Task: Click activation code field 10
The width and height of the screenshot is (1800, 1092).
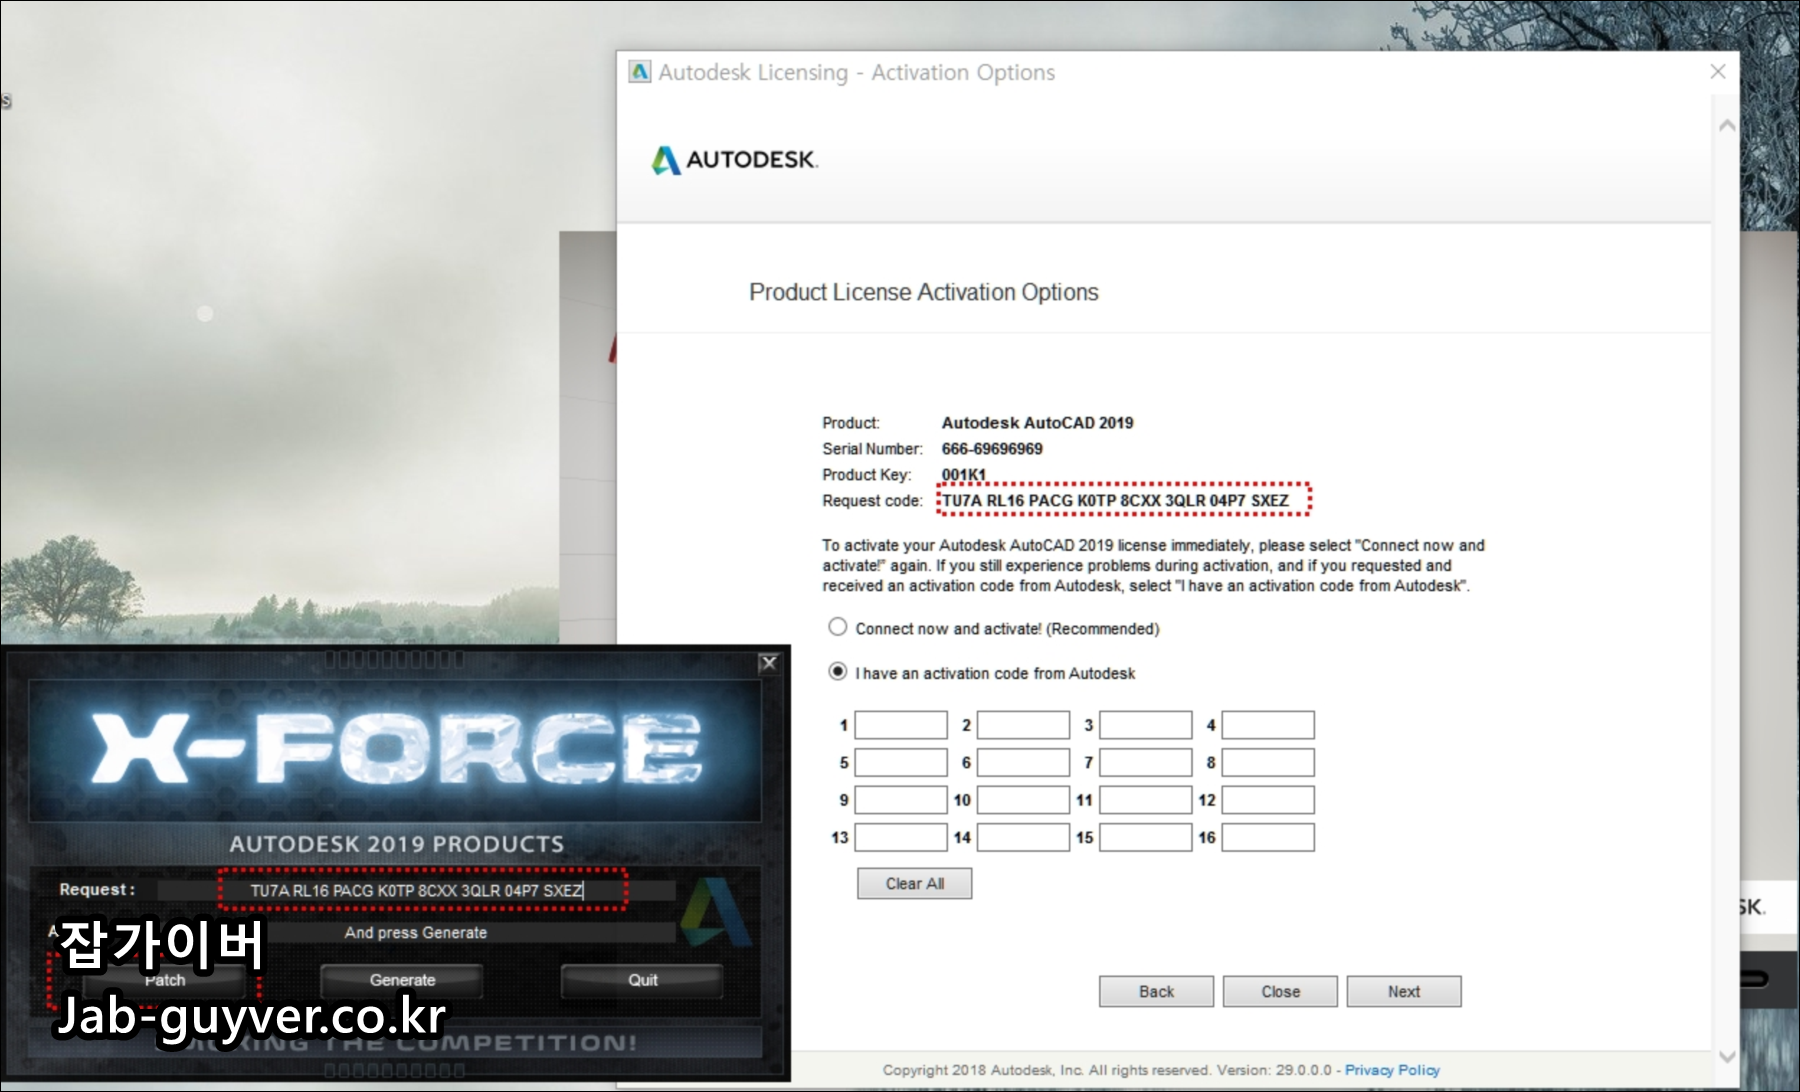Action: point(1023,800)
